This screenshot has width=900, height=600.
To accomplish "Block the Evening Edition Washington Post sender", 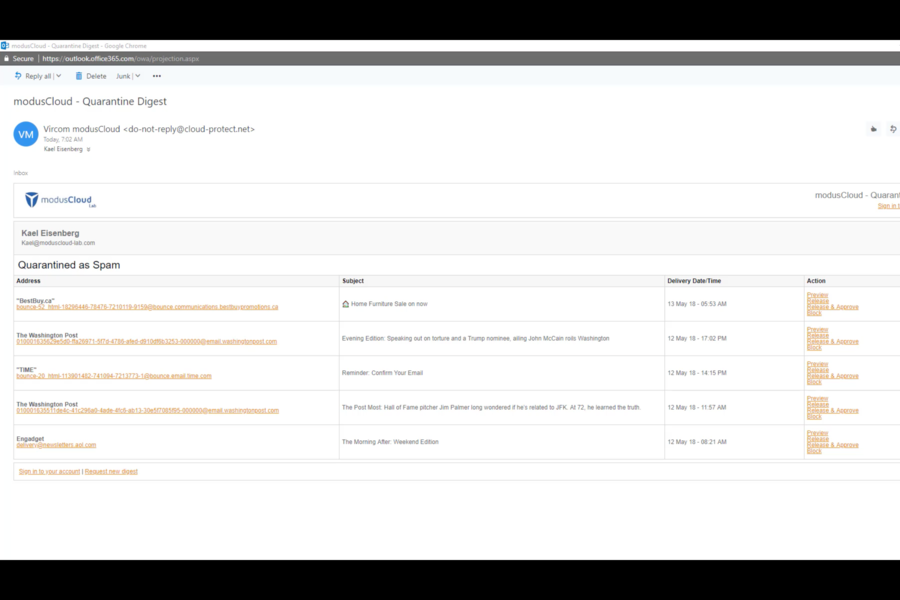I will pos(814,347).
